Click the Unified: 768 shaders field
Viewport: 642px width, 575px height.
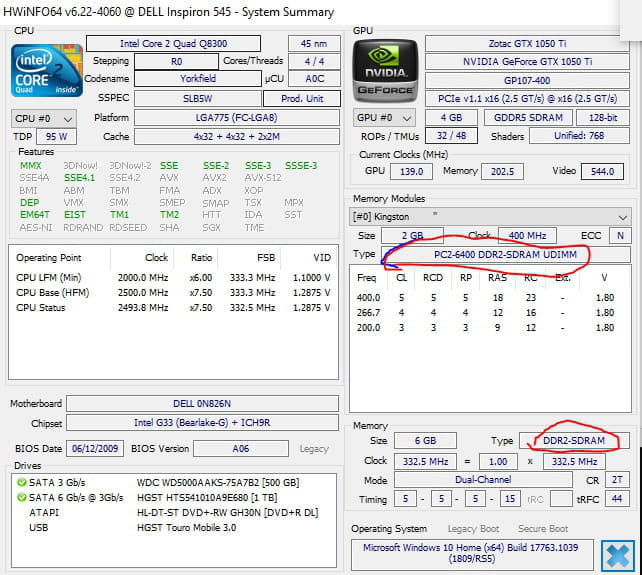tap(579, 136)
